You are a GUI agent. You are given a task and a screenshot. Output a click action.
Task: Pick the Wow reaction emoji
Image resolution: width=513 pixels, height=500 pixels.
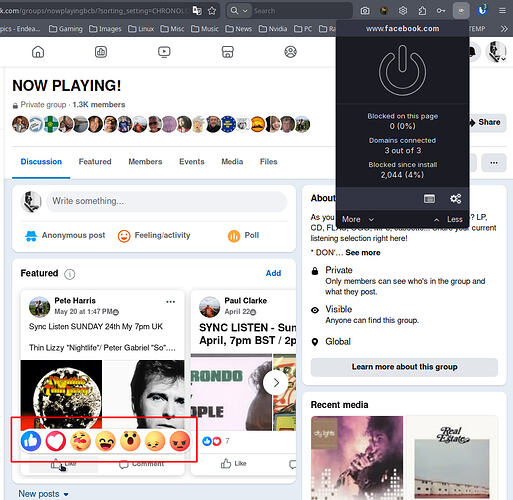[130, 441]
